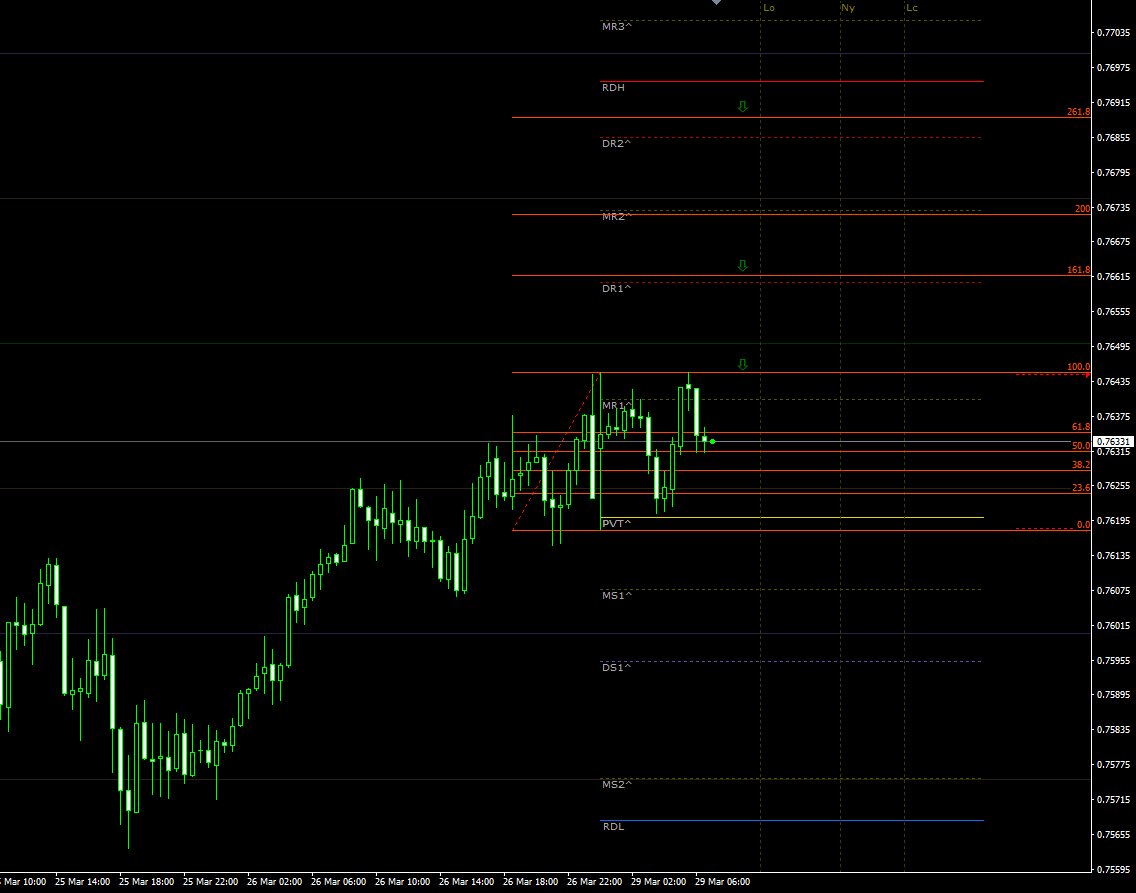This screenshot has height=893, width=1136.
Task: Click the PVT^ pivot label
Action: pos(617,524)
